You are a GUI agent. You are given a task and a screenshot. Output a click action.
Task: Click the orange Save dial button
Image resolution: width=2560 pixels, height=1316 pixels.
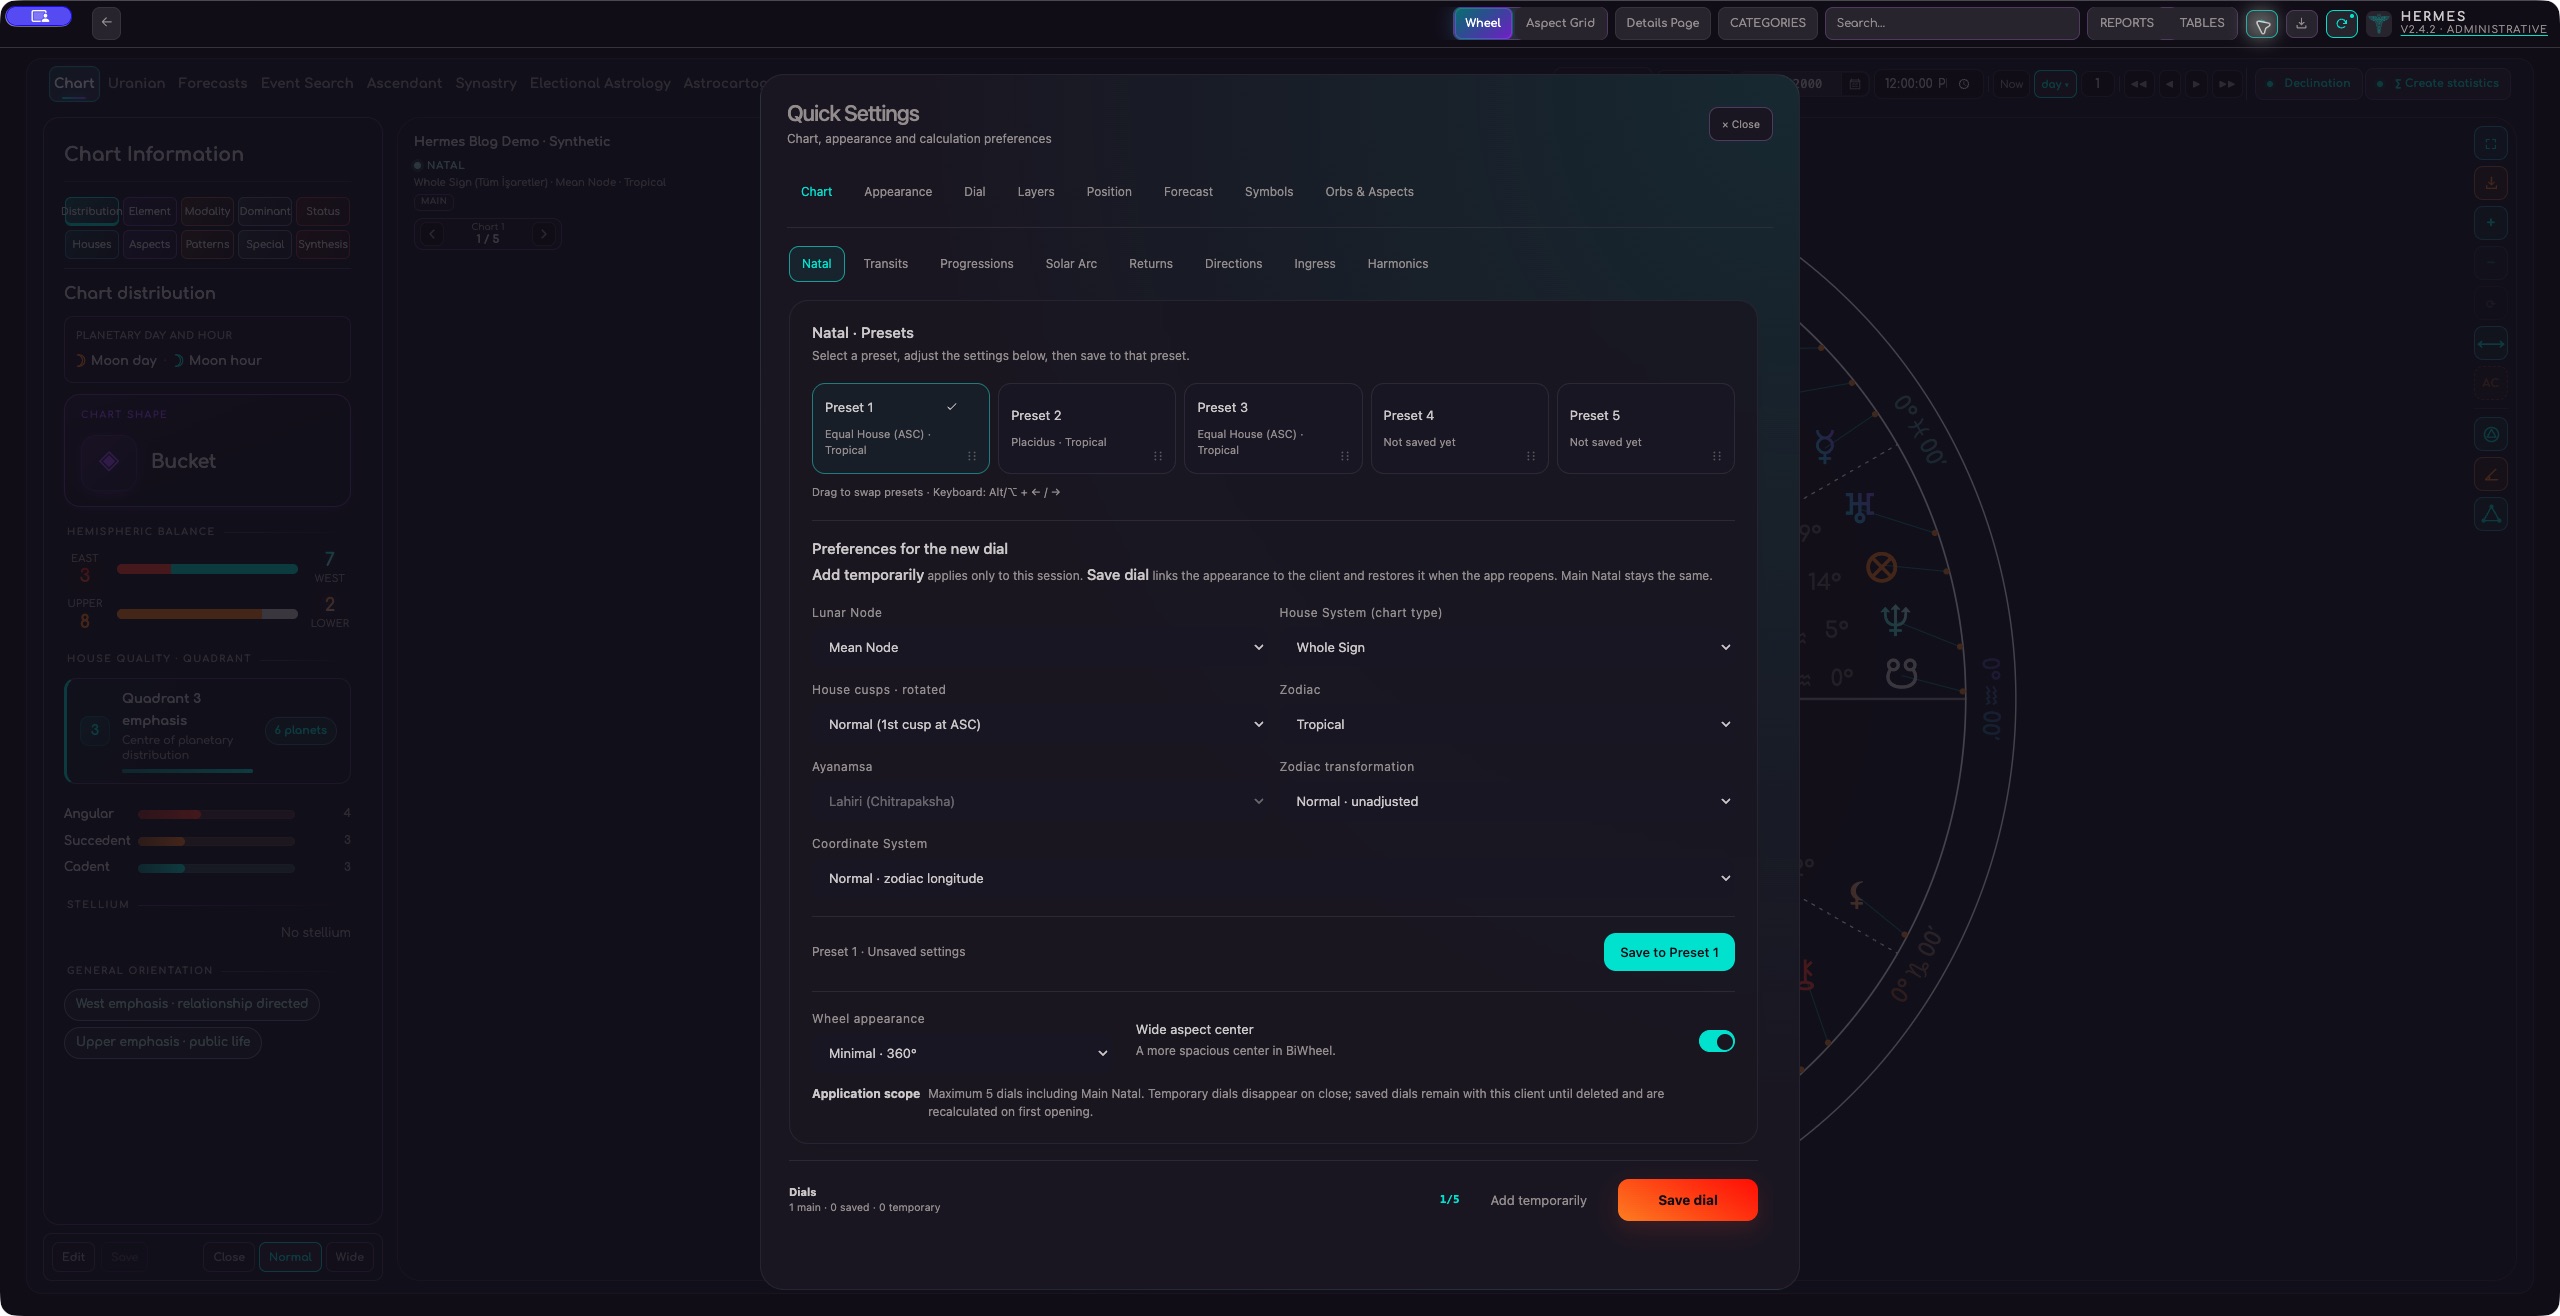pos(1687,1200)
